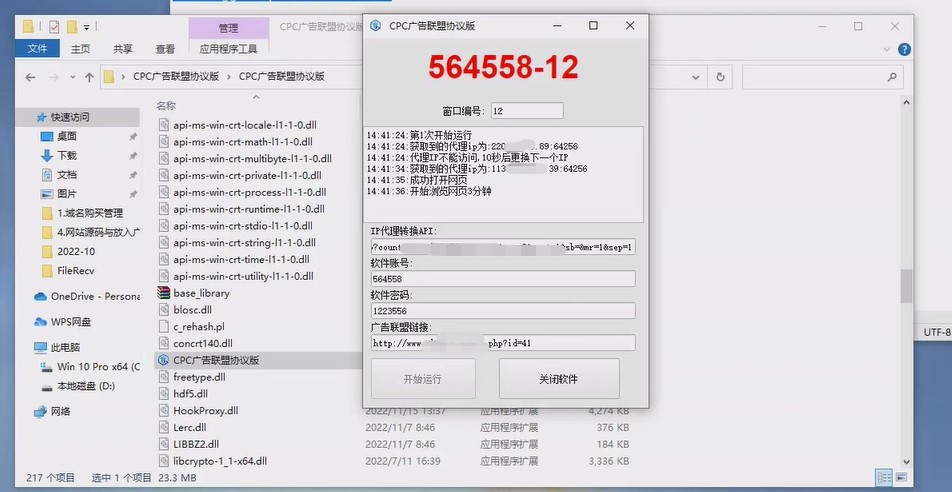
Task: Select 本地磁盘 (D:) drive
Action: point(86,386)
